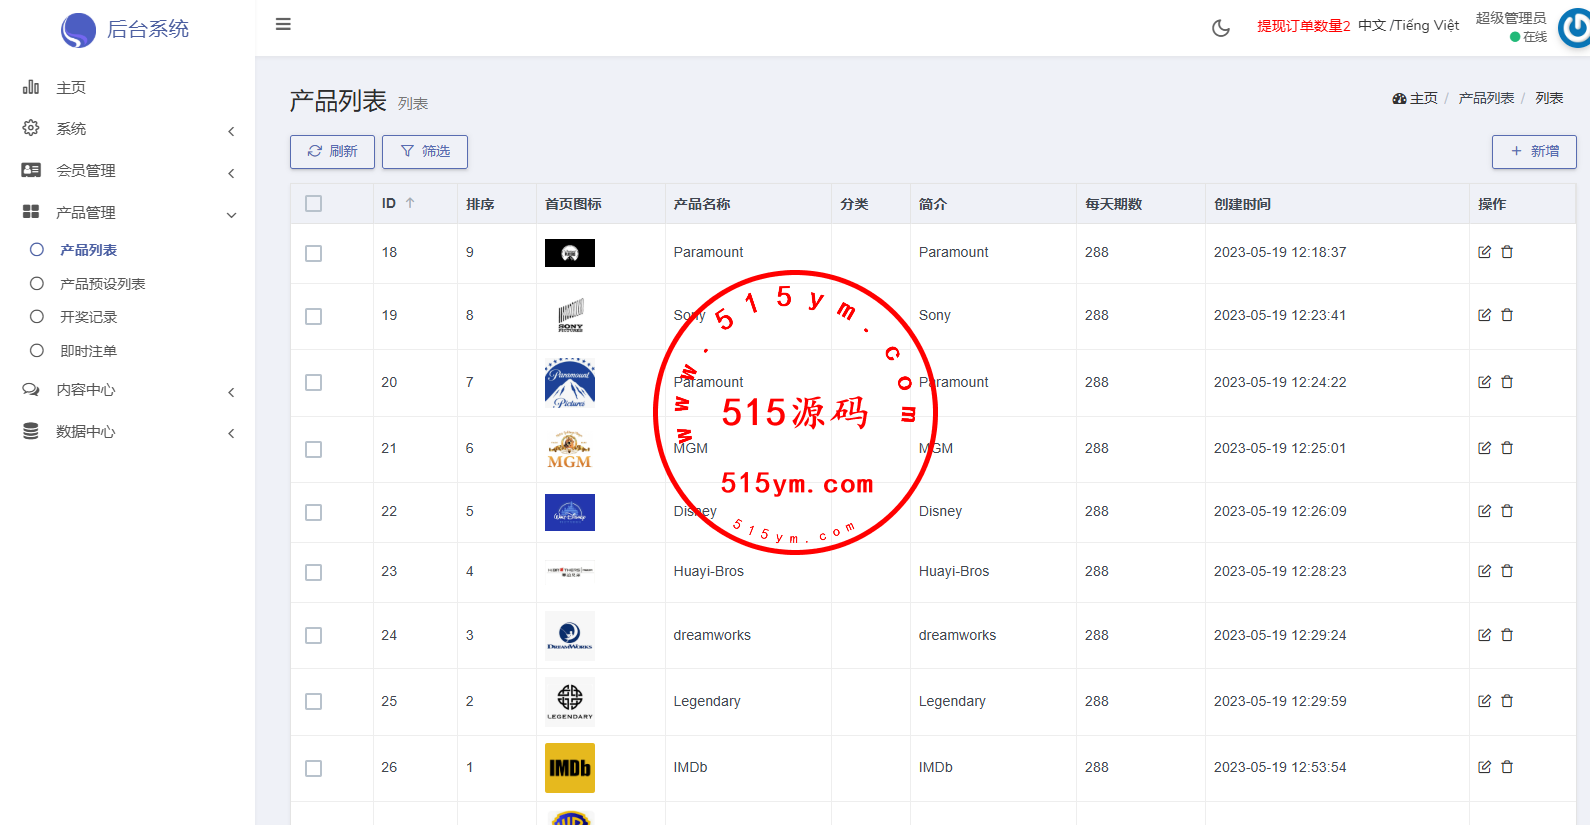Edit the Paramount row ID 20
1590x825 pixels.
[1484, 382]
